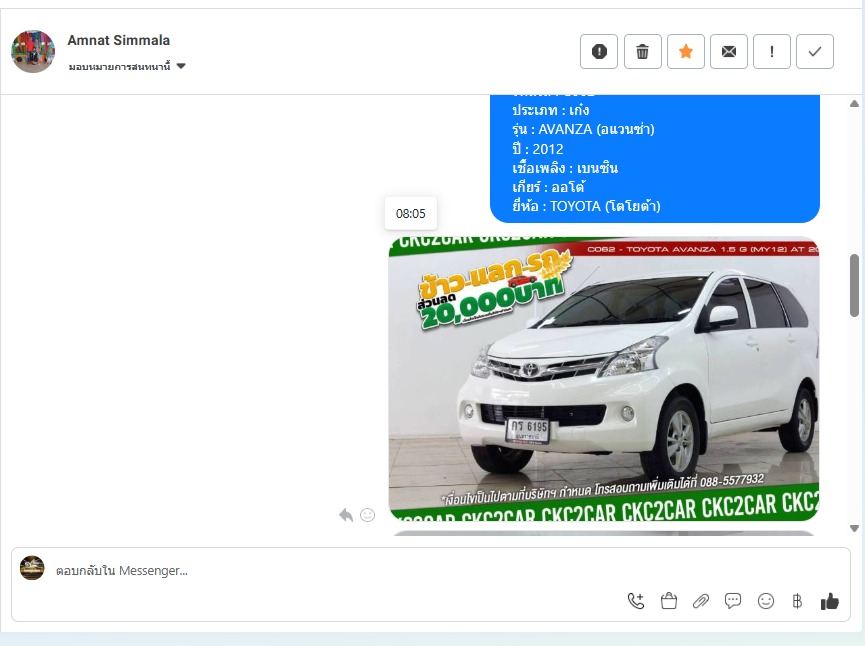Mark conversation unread via envelope icon

pos(728,51)
